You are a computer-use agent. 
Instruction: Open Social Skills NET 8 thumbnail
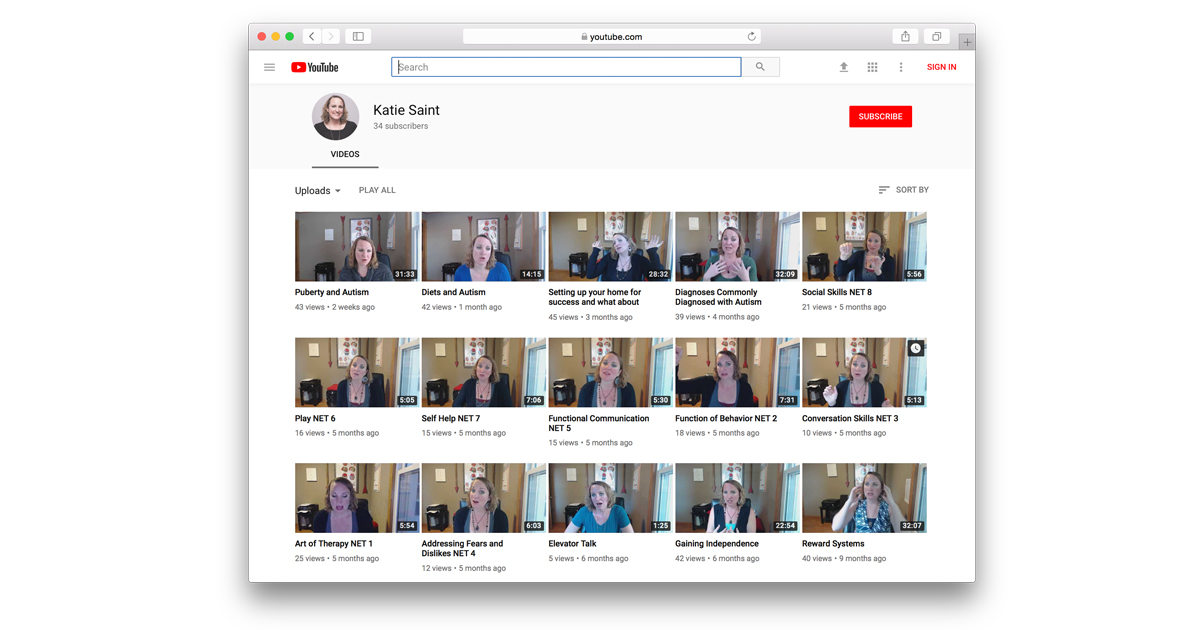coord(864,246)
